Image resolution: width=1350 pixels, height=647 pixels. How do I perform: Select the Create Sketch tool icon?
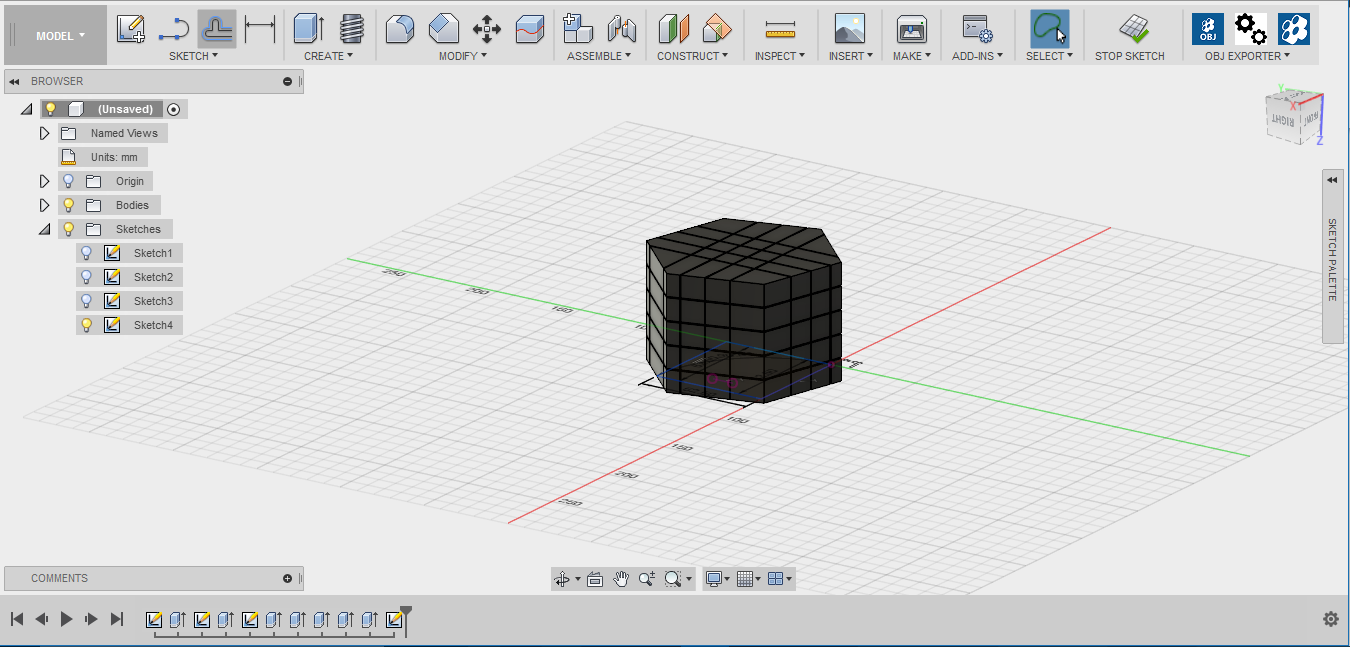(x=131, y=29)
